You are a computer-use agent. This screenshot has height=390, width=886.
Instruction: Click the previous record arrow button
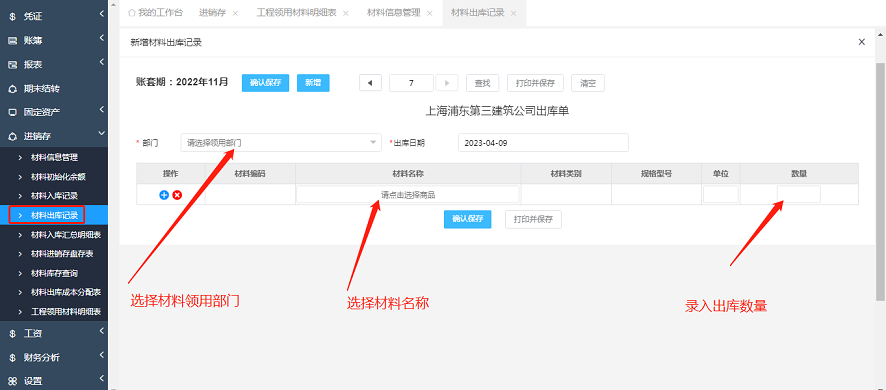pos(370,83)
